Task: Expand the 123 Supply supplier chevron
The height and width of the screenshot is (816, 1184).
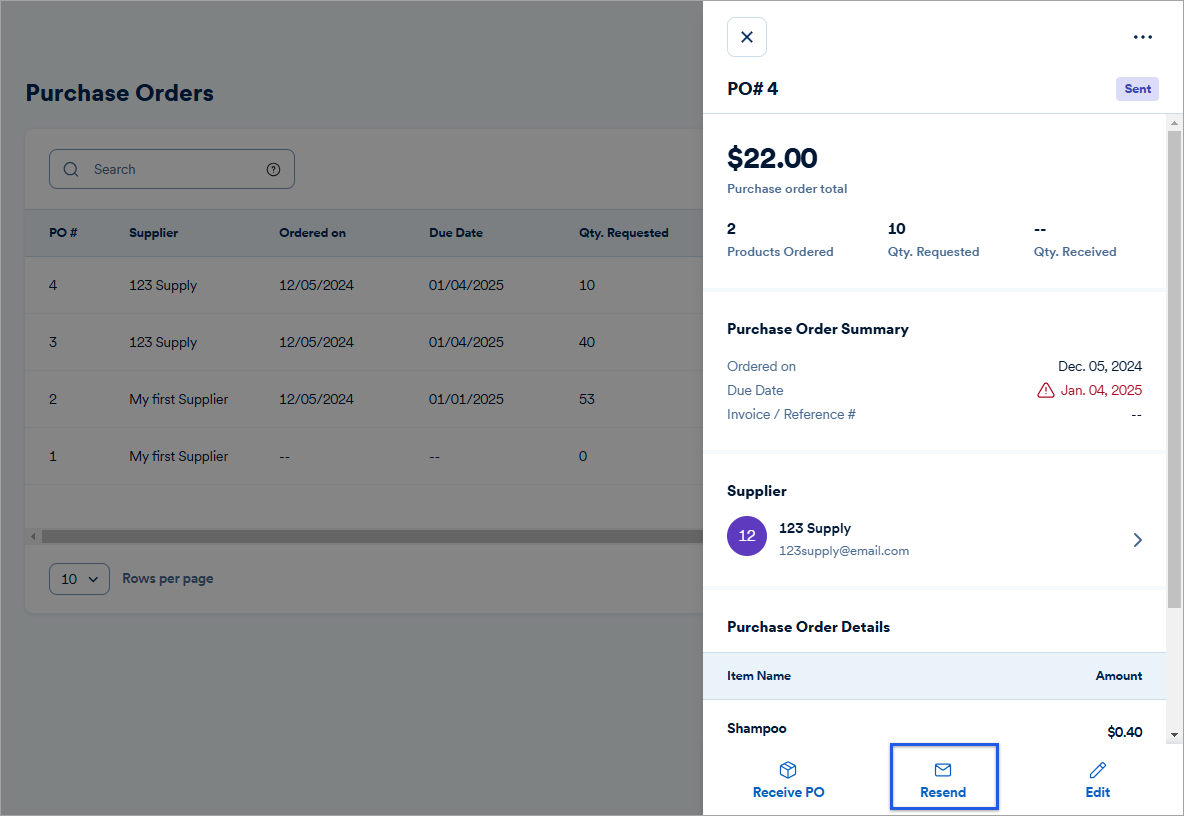Action: 1137,540
